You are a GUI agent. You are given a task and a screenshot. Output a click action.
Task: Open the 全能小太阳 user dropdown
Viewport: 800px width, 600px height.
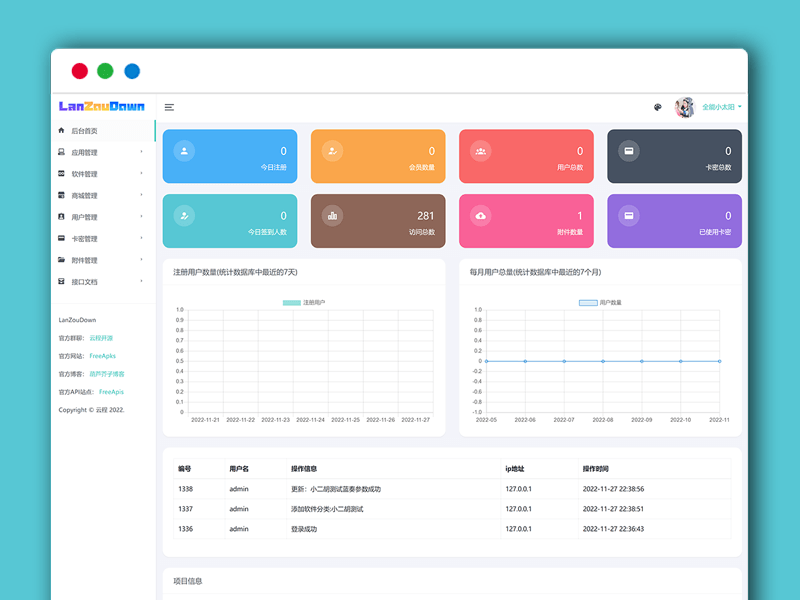pyautogui.click(x=721, y=107)
